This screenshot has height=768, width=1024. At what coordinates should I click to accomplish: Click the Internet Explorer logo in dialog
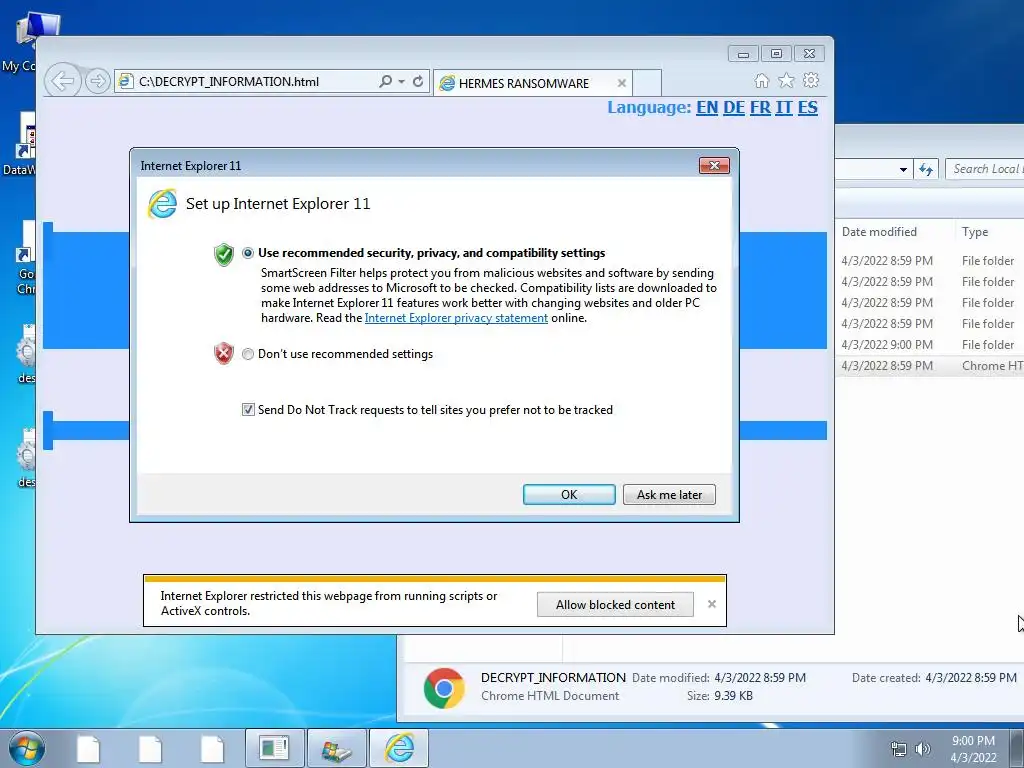click(x=162, y=204)
